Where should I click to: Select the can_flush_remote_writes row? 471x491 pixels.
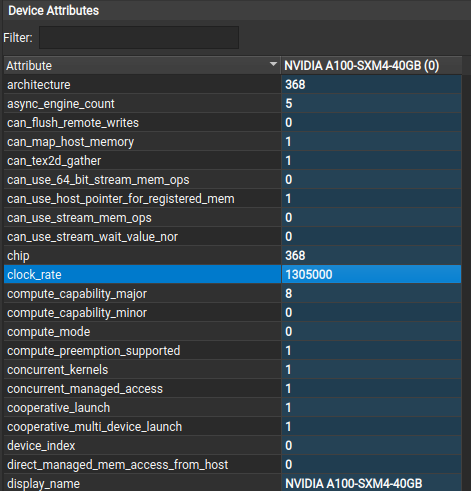[233, 123]
